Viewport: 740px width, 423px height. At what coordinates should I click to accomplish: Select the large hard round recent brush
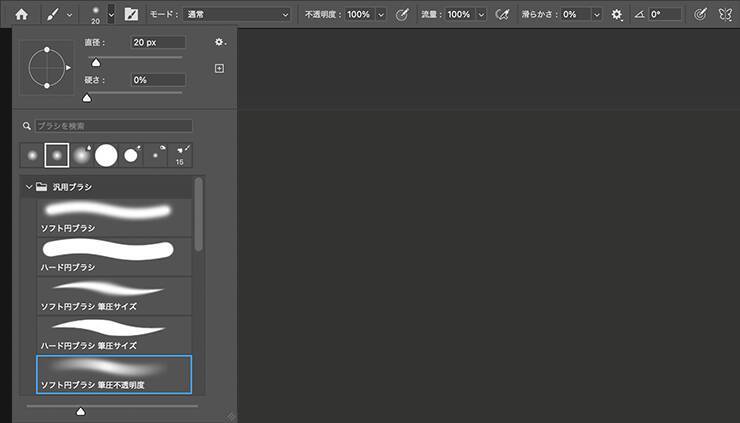click(x=106, y=155)
